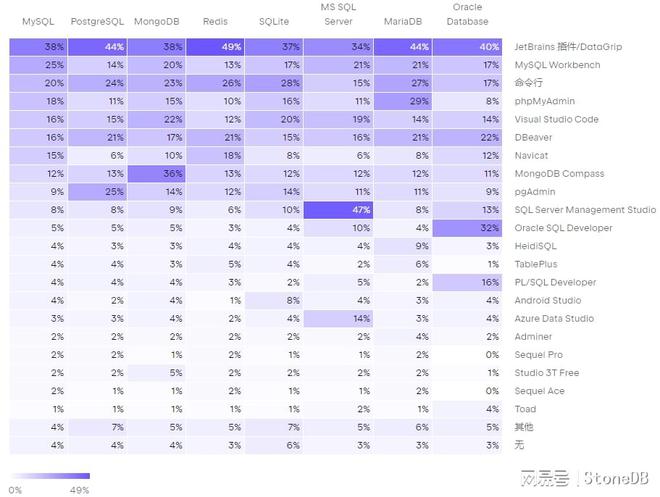This screenshot has width=660, height=497.
Task: Click the JetBrains 插件/DataGrip row label
Action: tap(568, 47)
